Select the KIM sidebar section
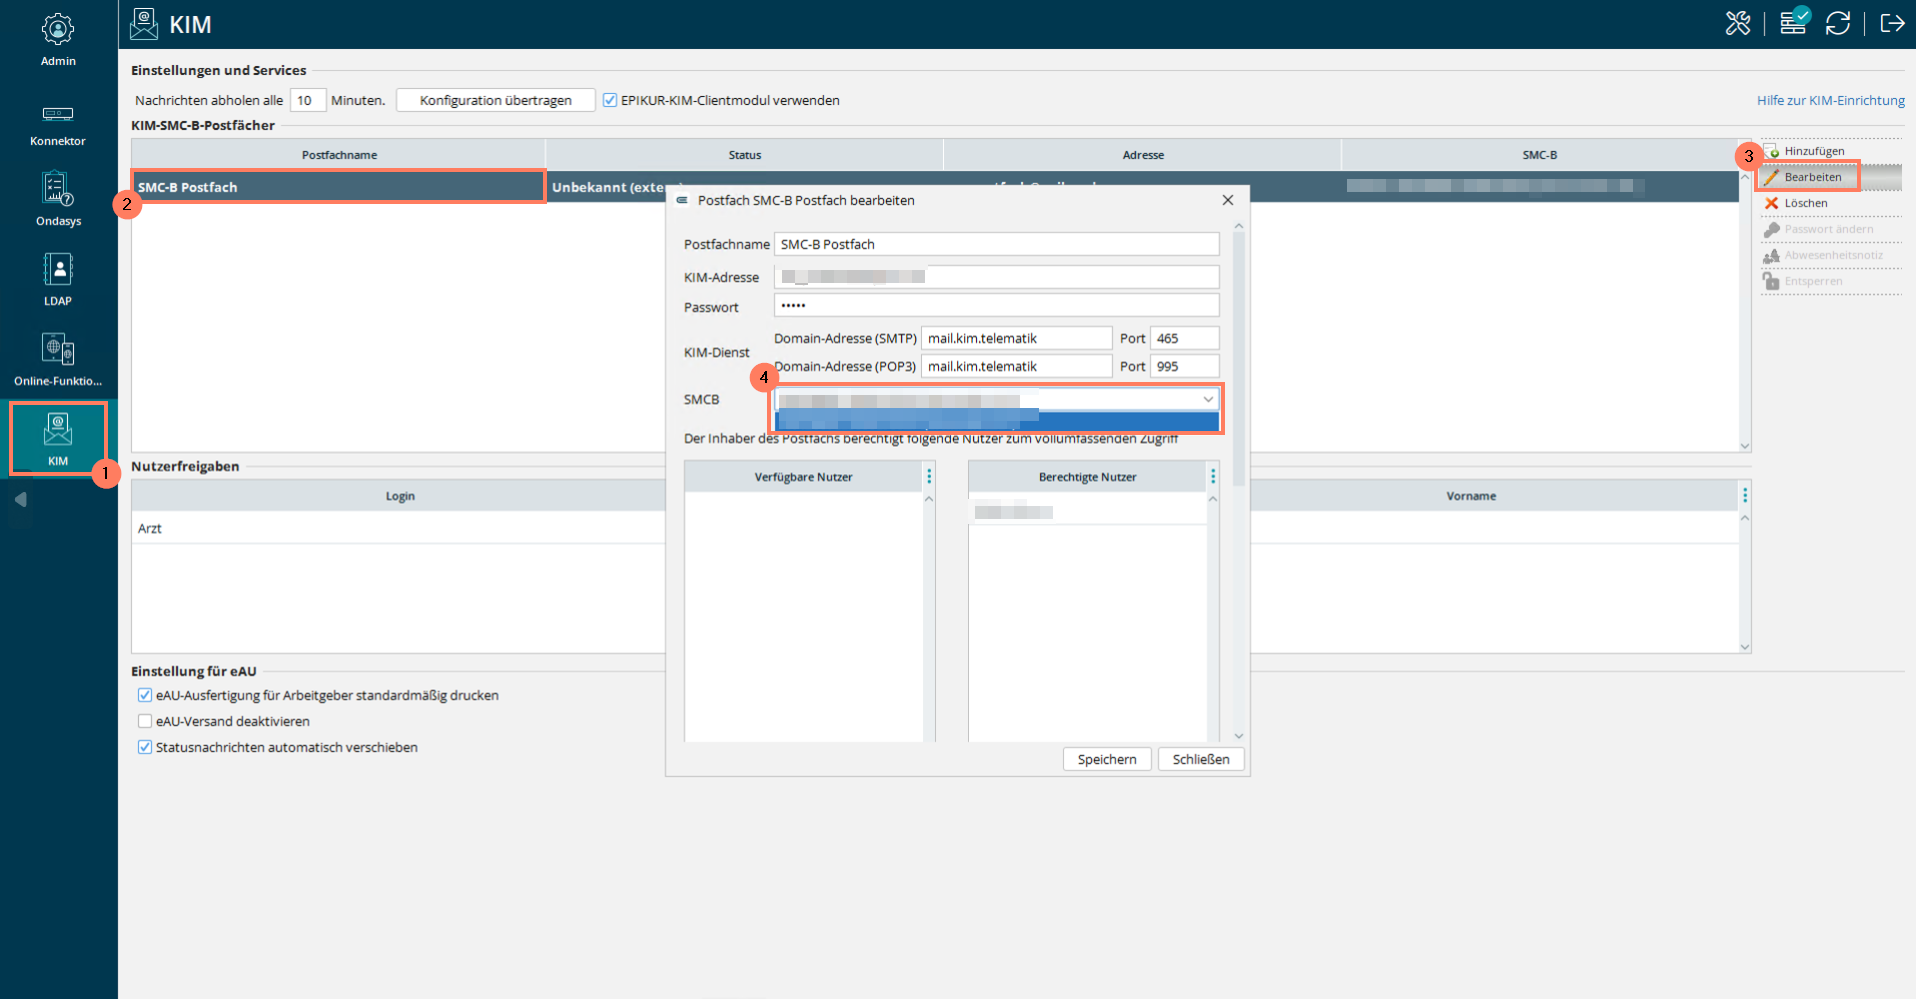Screen dimensions: 1916x999 pyautogui.click(x=58, y=439)
